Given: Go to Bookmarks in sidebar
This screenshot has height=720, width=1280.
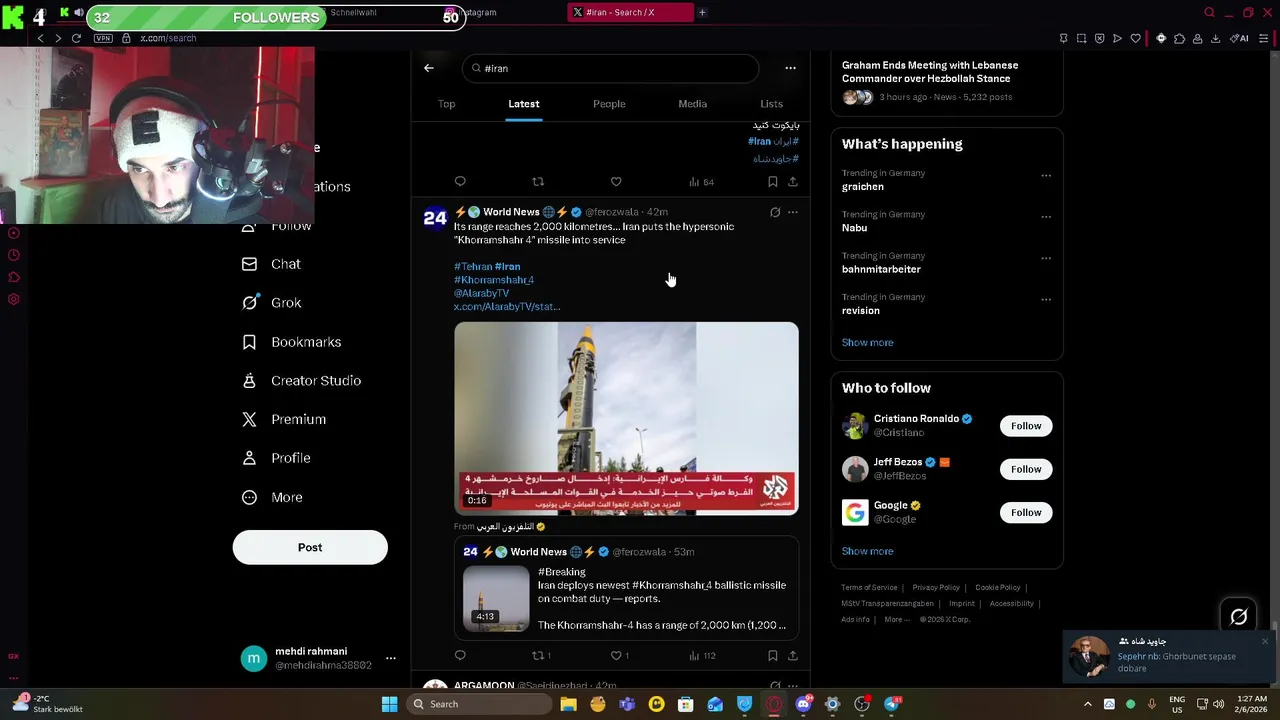Looking at the screenshot, I should point(291,342).
